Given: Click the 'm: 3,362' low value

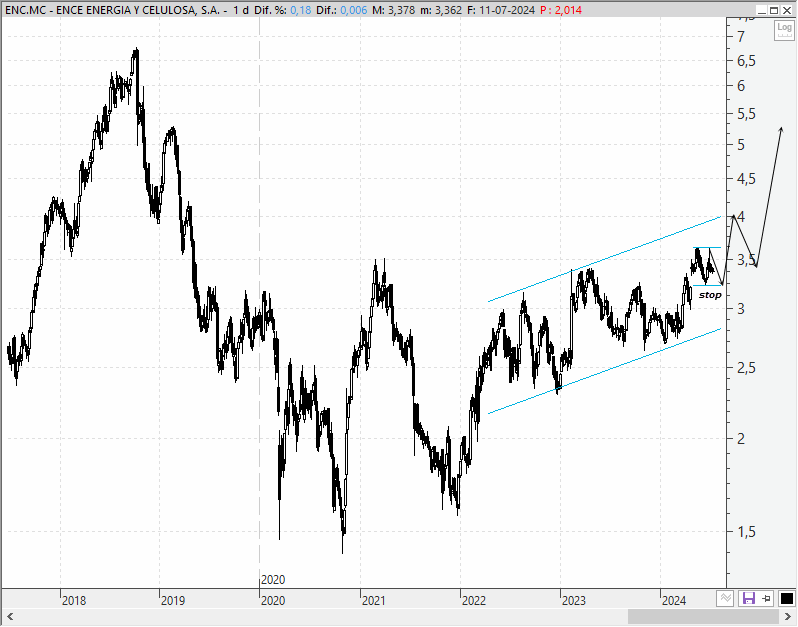Looking at the screenshot, I should 441,10.
